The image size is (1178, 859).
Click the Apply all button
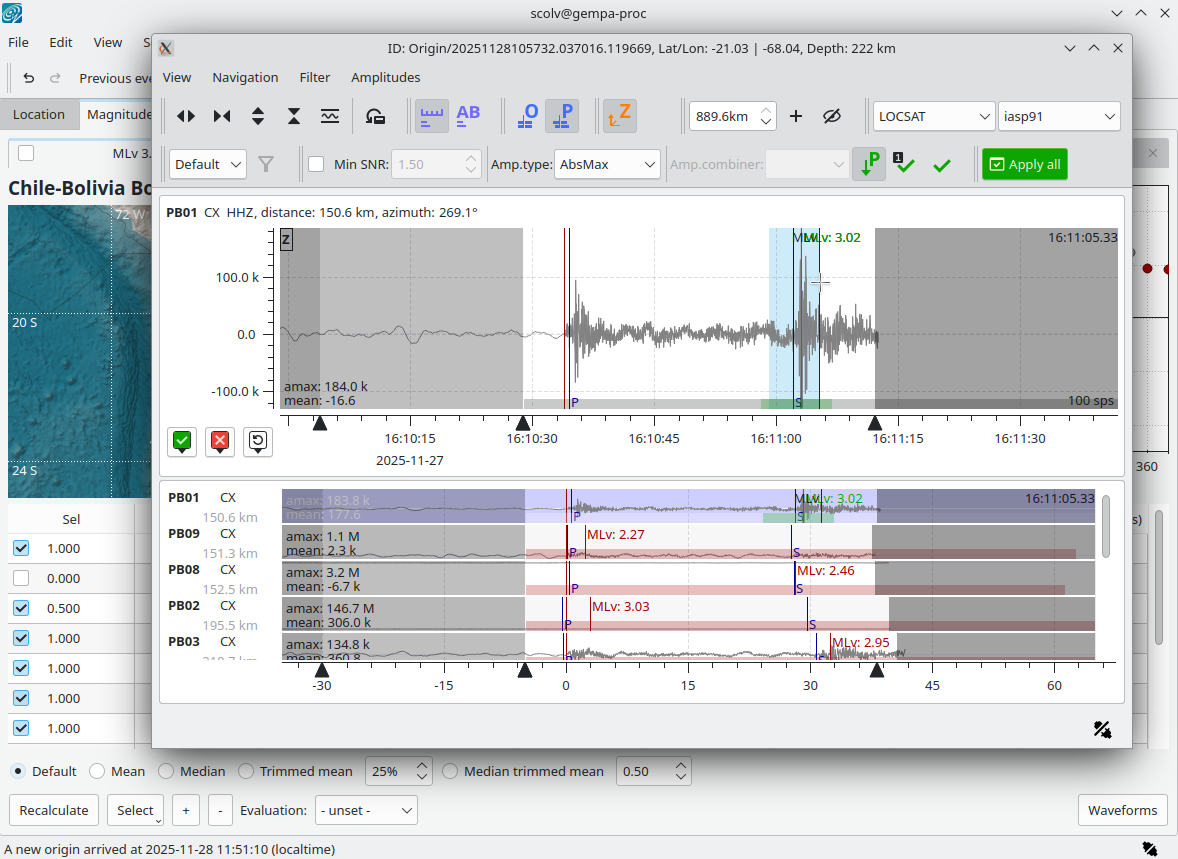1024,164
